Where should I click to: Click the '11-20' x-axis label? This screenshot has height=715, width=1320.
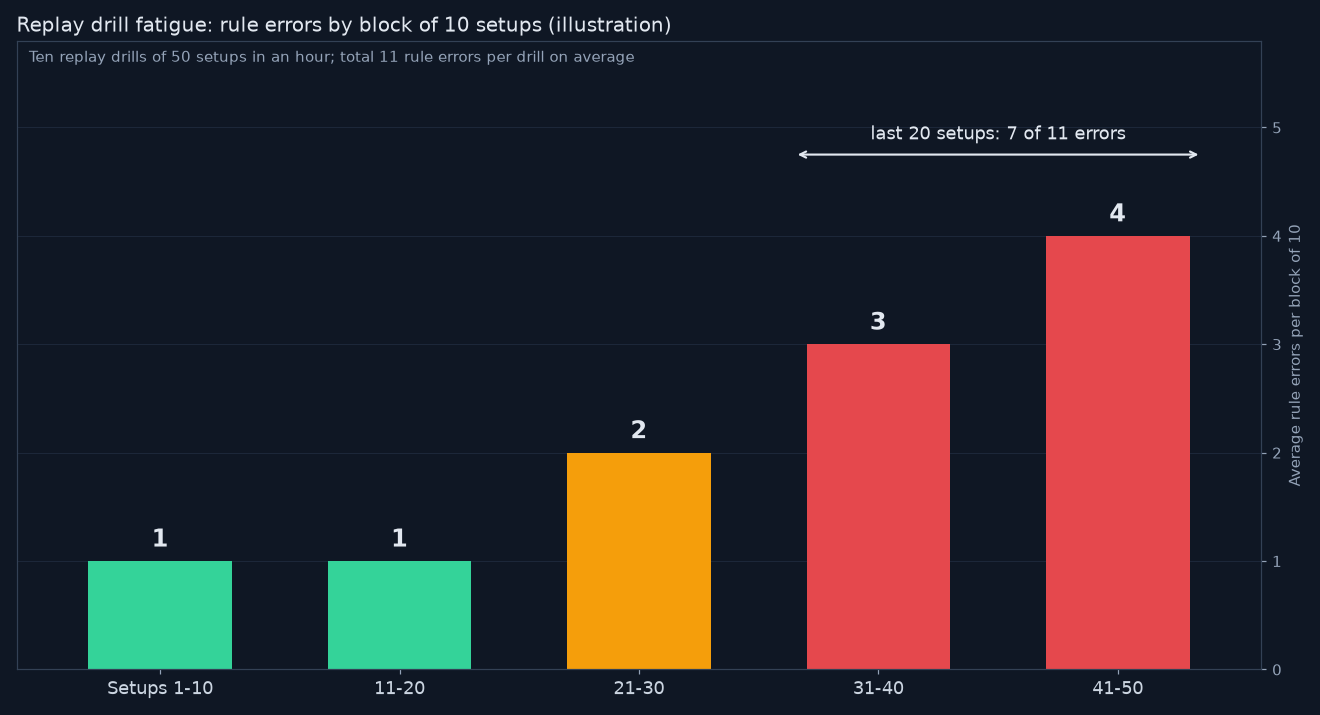tap(399, 689)
